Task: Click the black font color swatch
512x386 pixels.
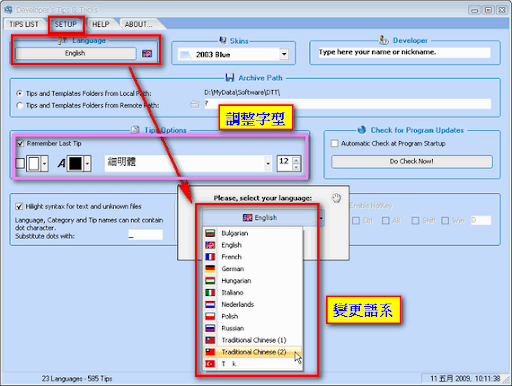Action: tap(75, 164)
